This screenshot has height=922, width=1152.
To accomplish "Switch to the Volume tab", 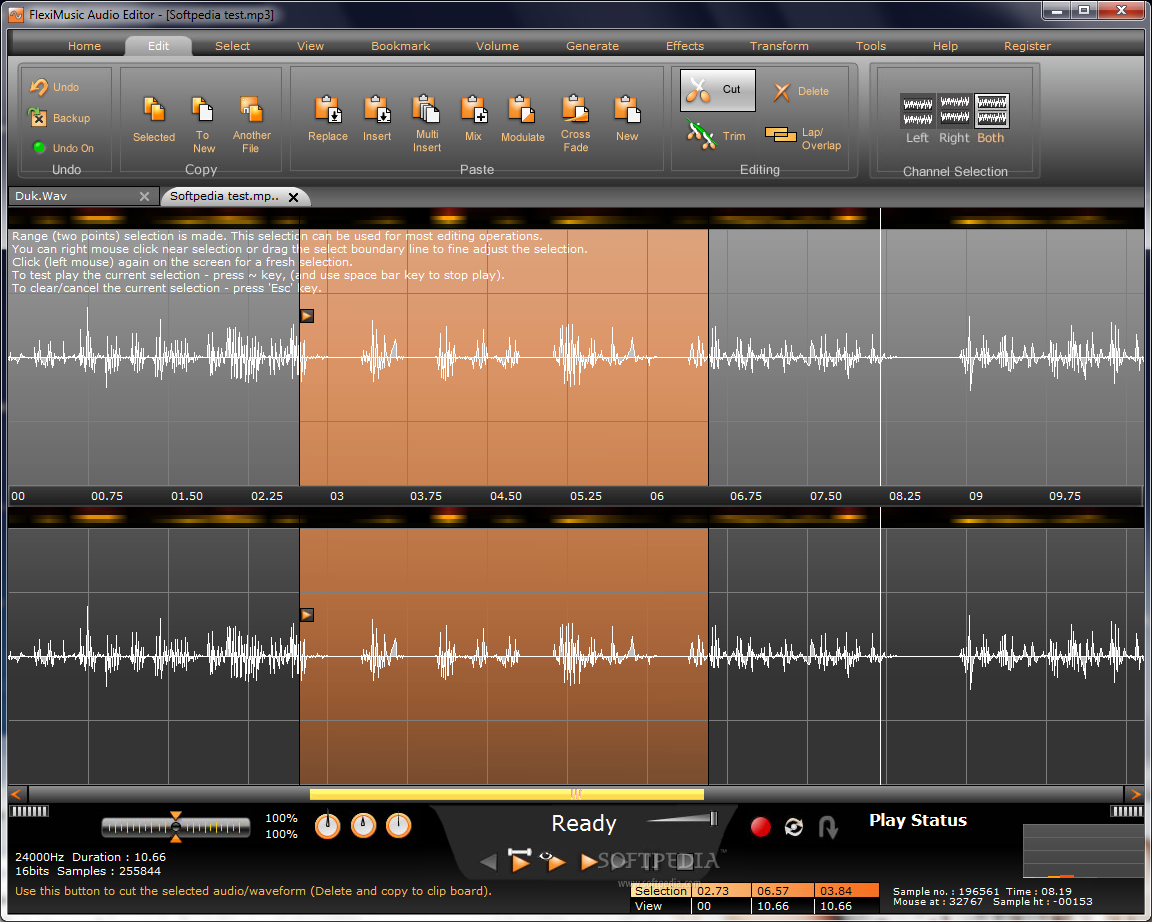I will [497, 46].
